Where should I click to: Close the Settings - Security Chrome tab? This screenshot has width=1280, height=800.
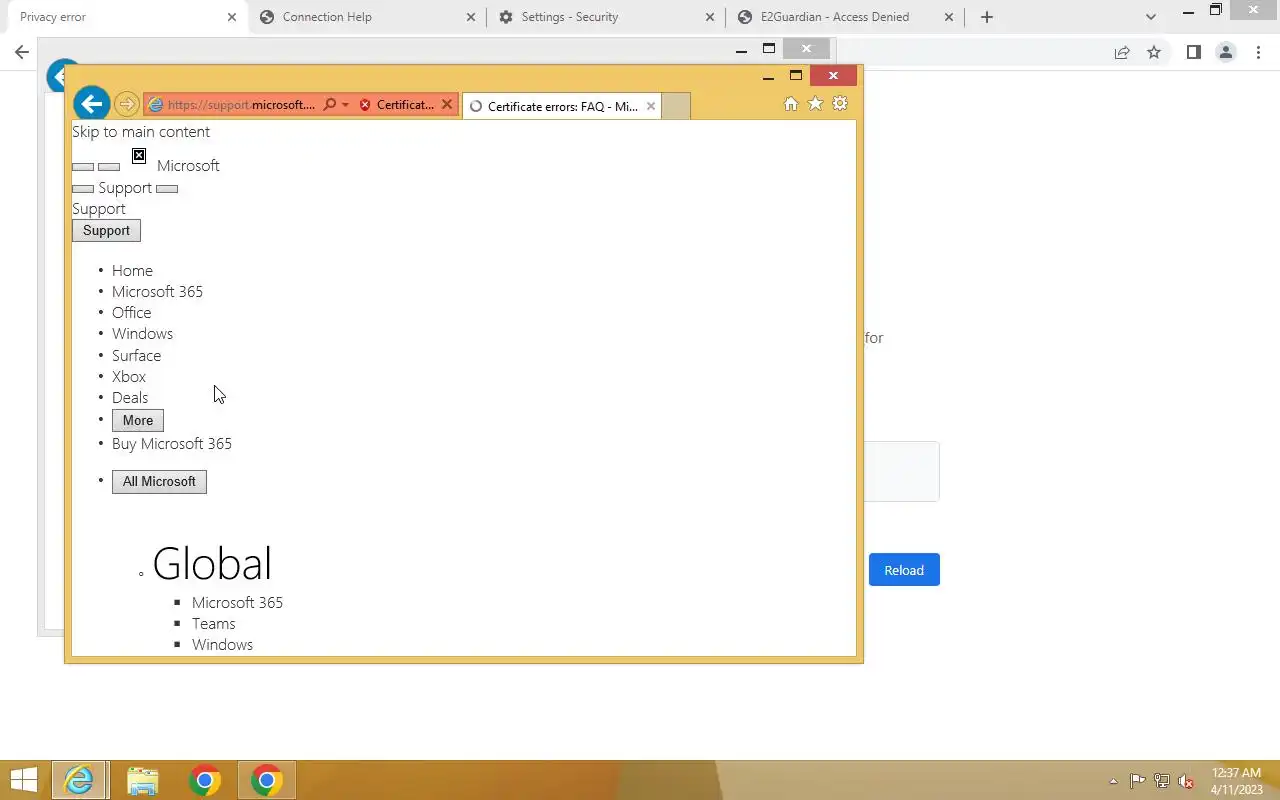[710, 17]
